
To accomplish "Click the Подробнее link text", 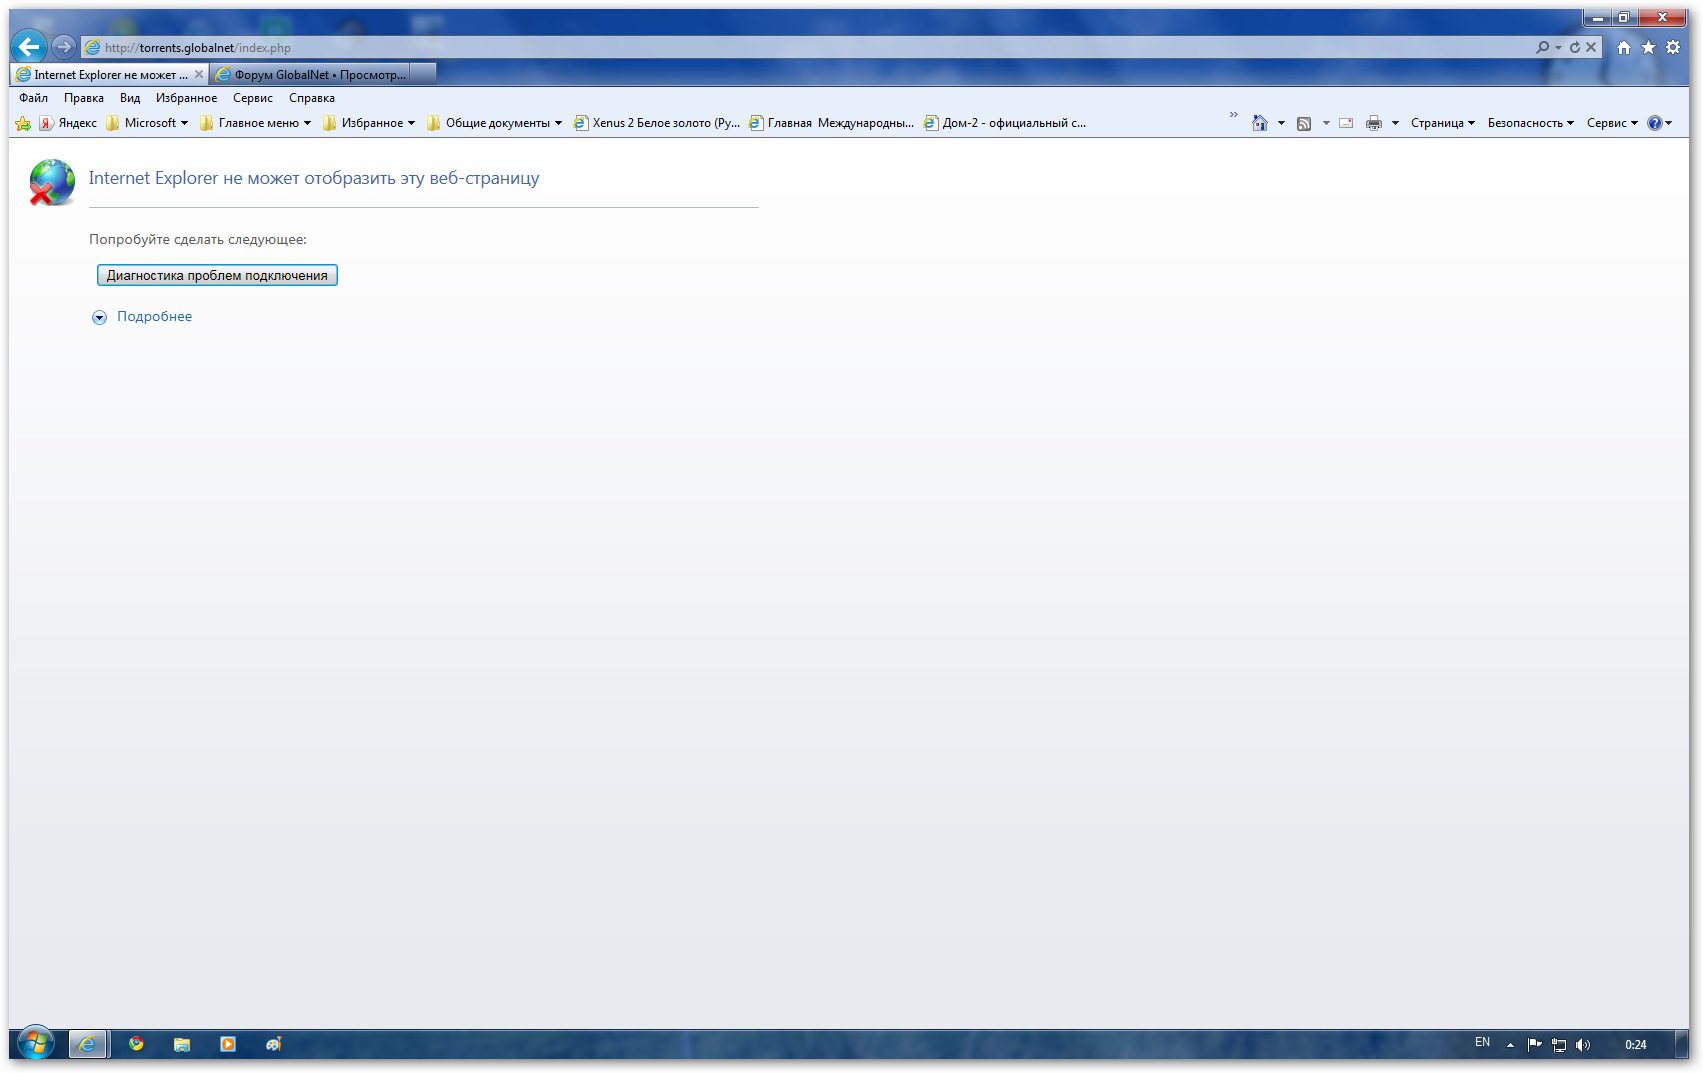I will coord(154,316).
